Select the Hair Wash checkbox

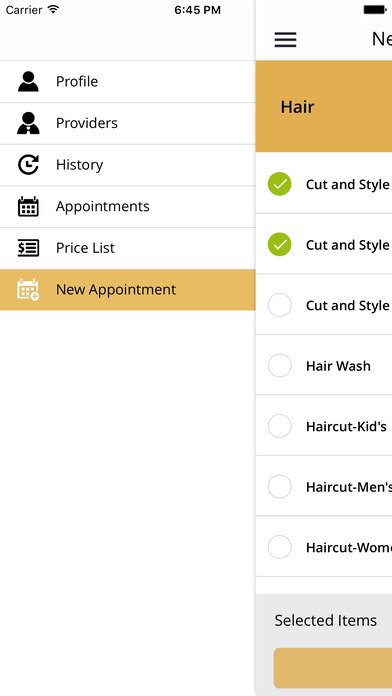pyautogui.click(x=280, y=365)
